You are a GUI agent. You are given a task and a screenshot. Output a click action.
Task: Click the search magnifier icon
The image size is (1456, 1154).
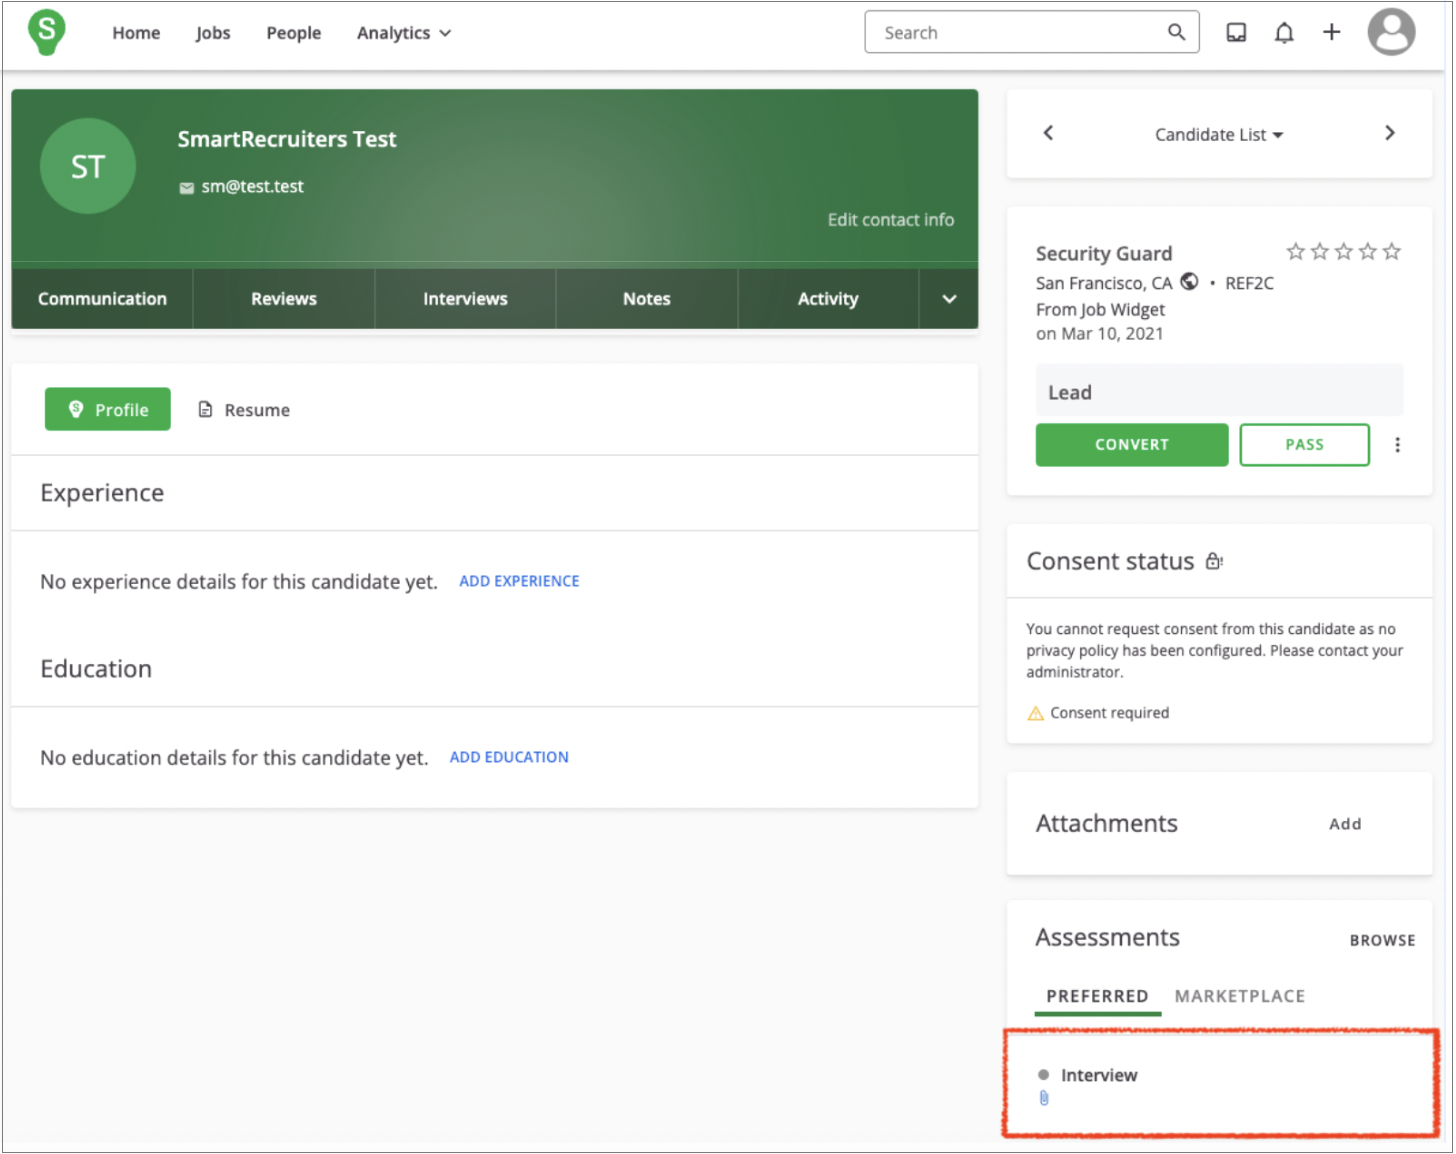(x=1177, y=32)
